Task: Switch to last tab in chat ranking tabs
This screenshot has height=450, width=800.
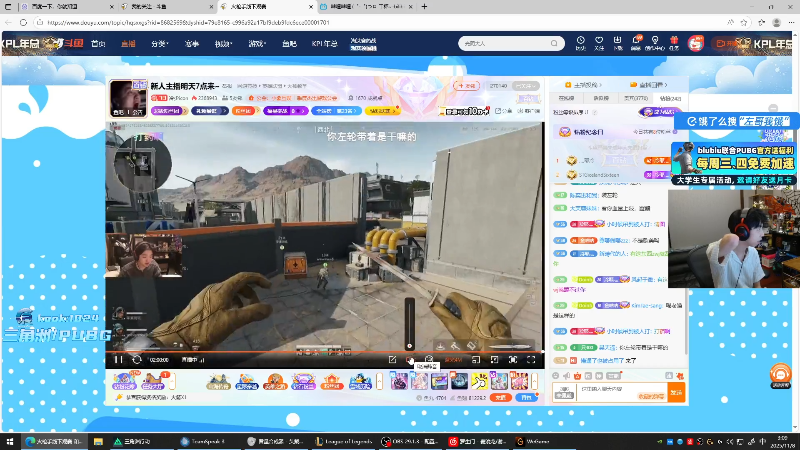Action: (670, 98)
